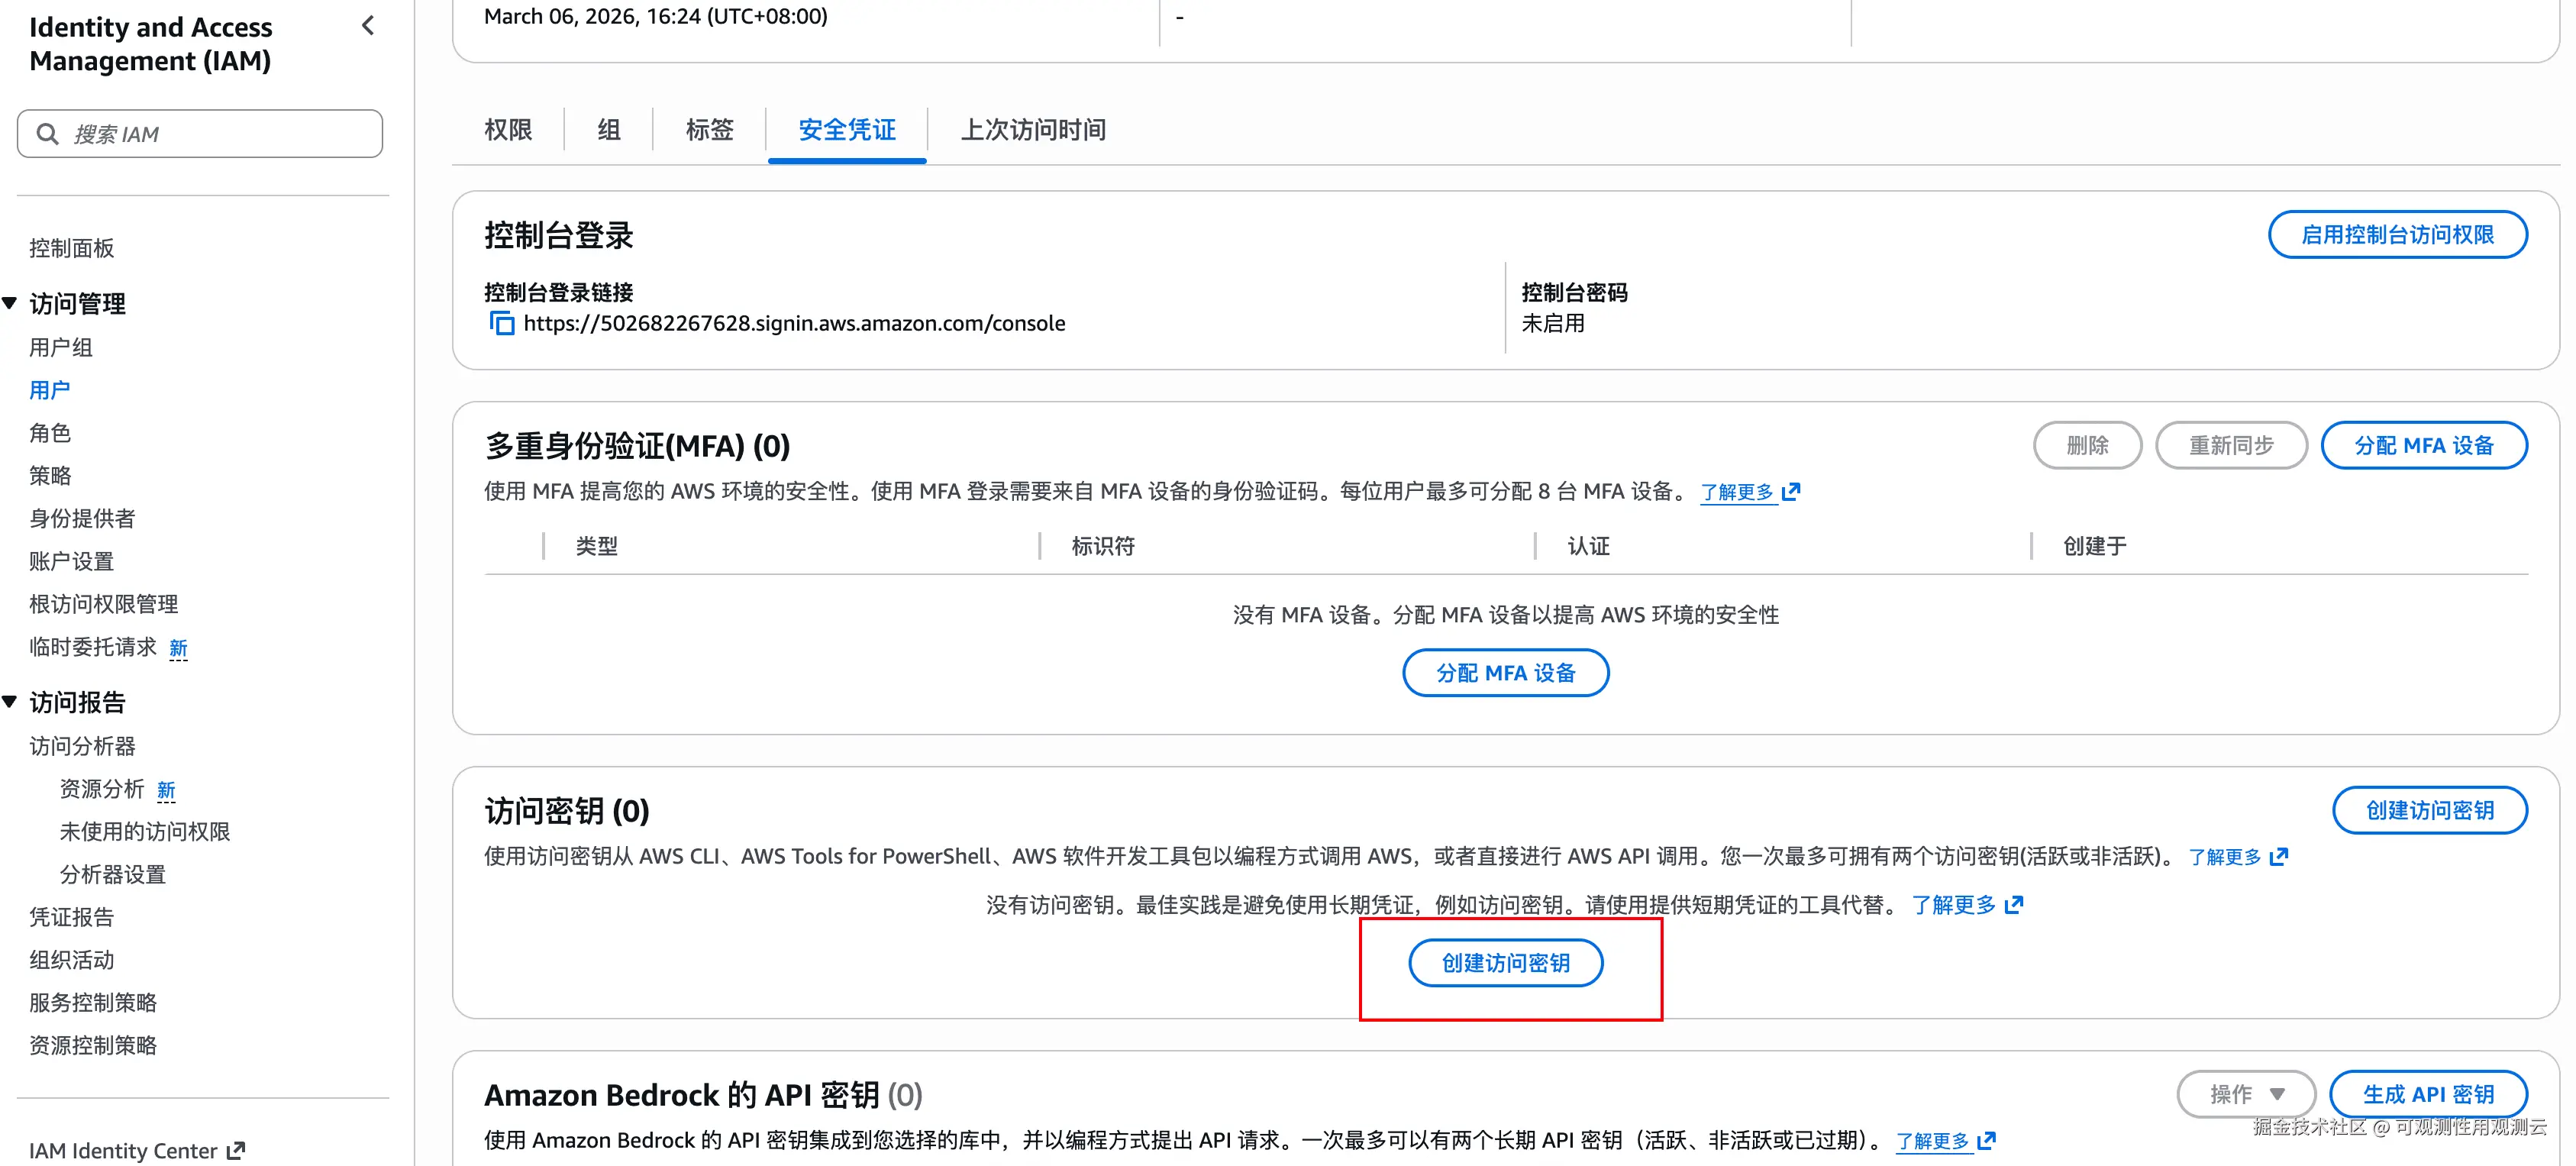Collapse the IAM sidebar with the chevron arrow
The image size is (2576, 1166).
[368, 26]
